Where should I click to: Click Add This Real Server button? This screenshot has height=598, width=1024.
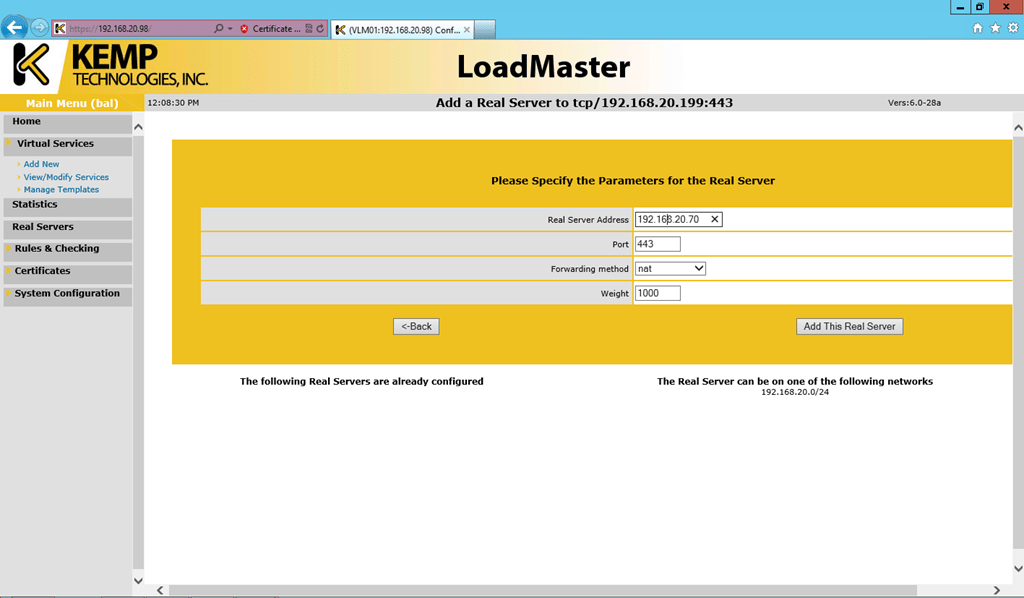pyautogui.click(x=849, y=326)
